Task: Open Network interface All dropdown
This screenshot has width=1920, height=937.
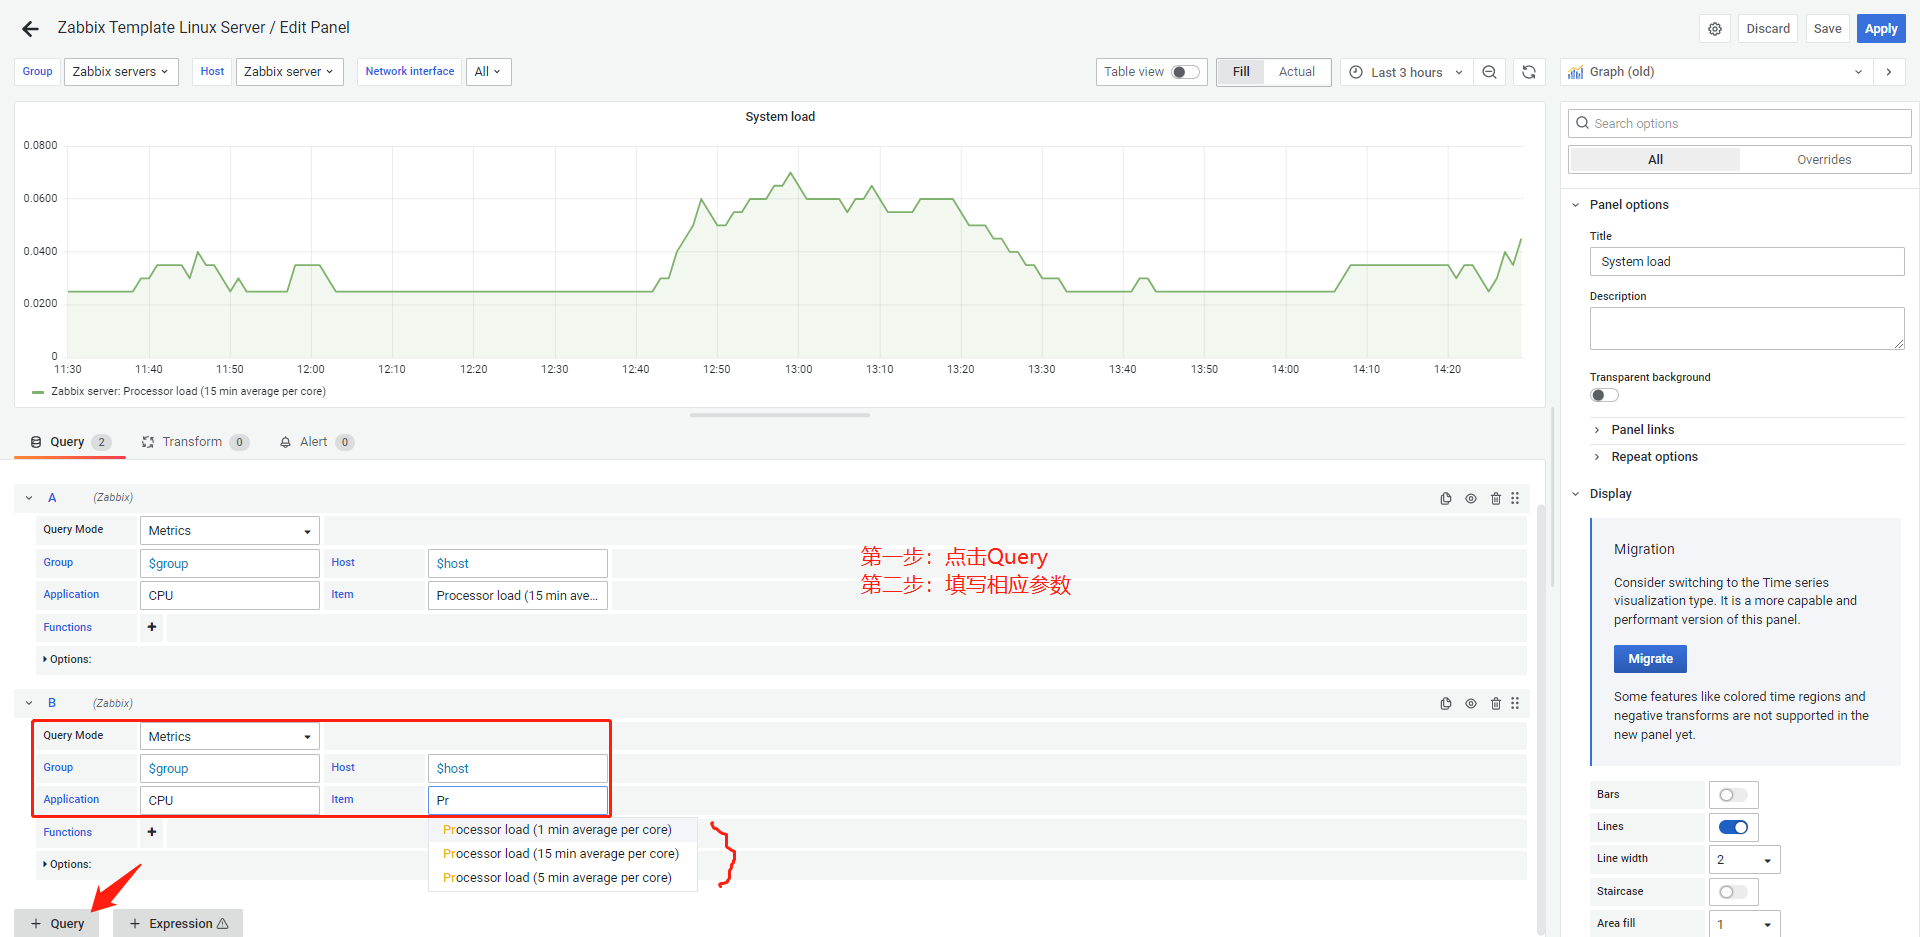Action: 487,72
